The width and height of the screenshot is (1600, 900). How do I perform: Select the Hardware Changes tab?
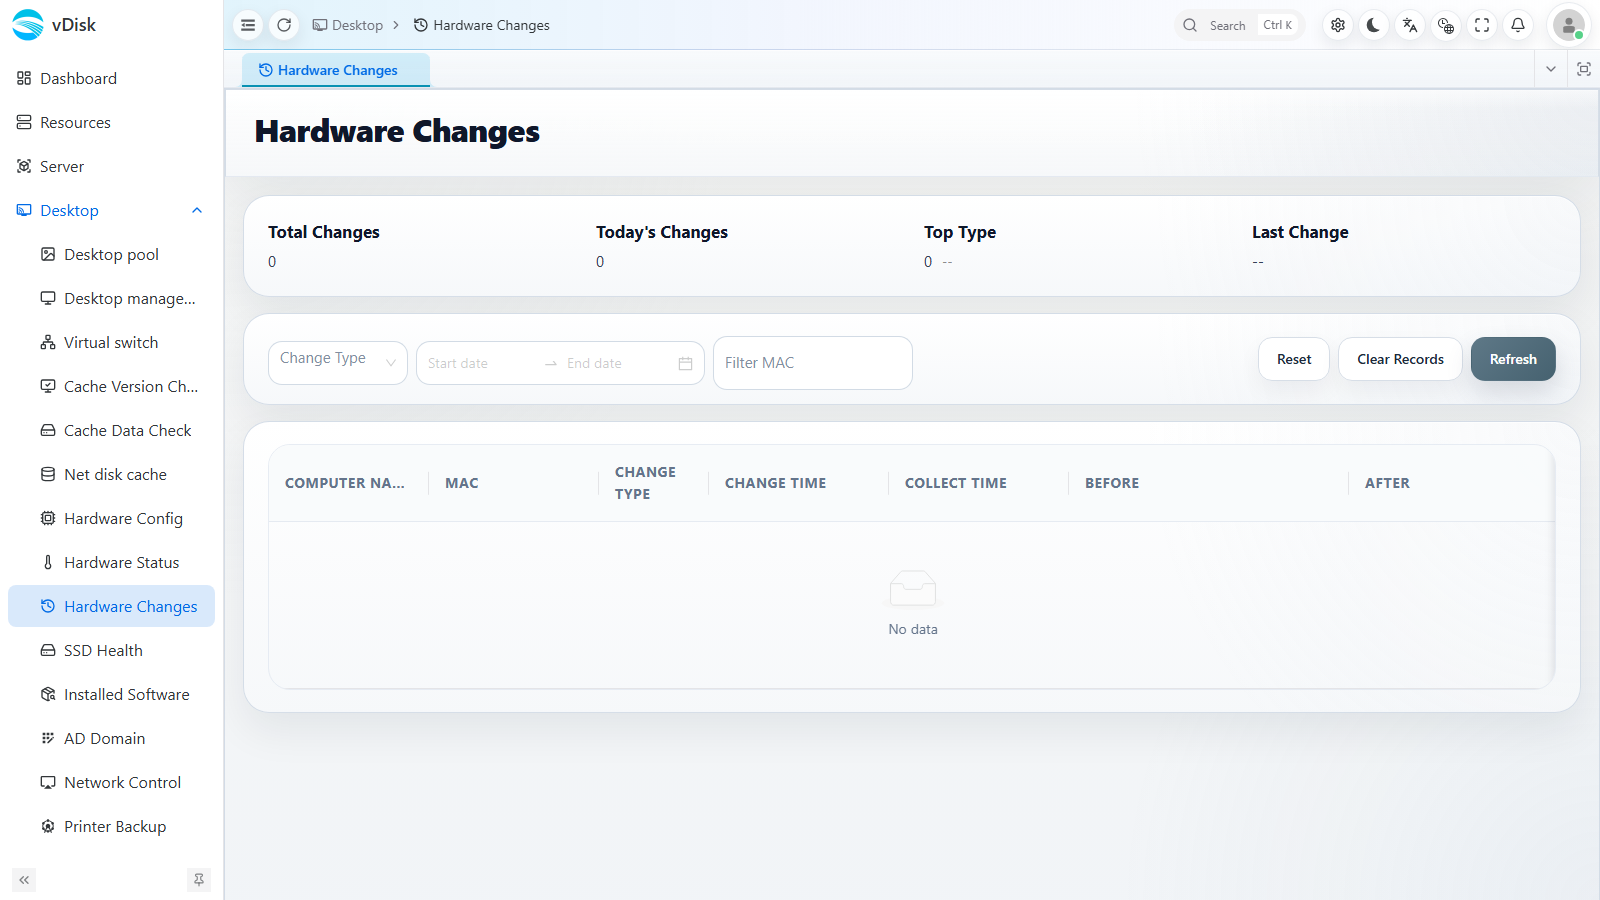(336, 70)
